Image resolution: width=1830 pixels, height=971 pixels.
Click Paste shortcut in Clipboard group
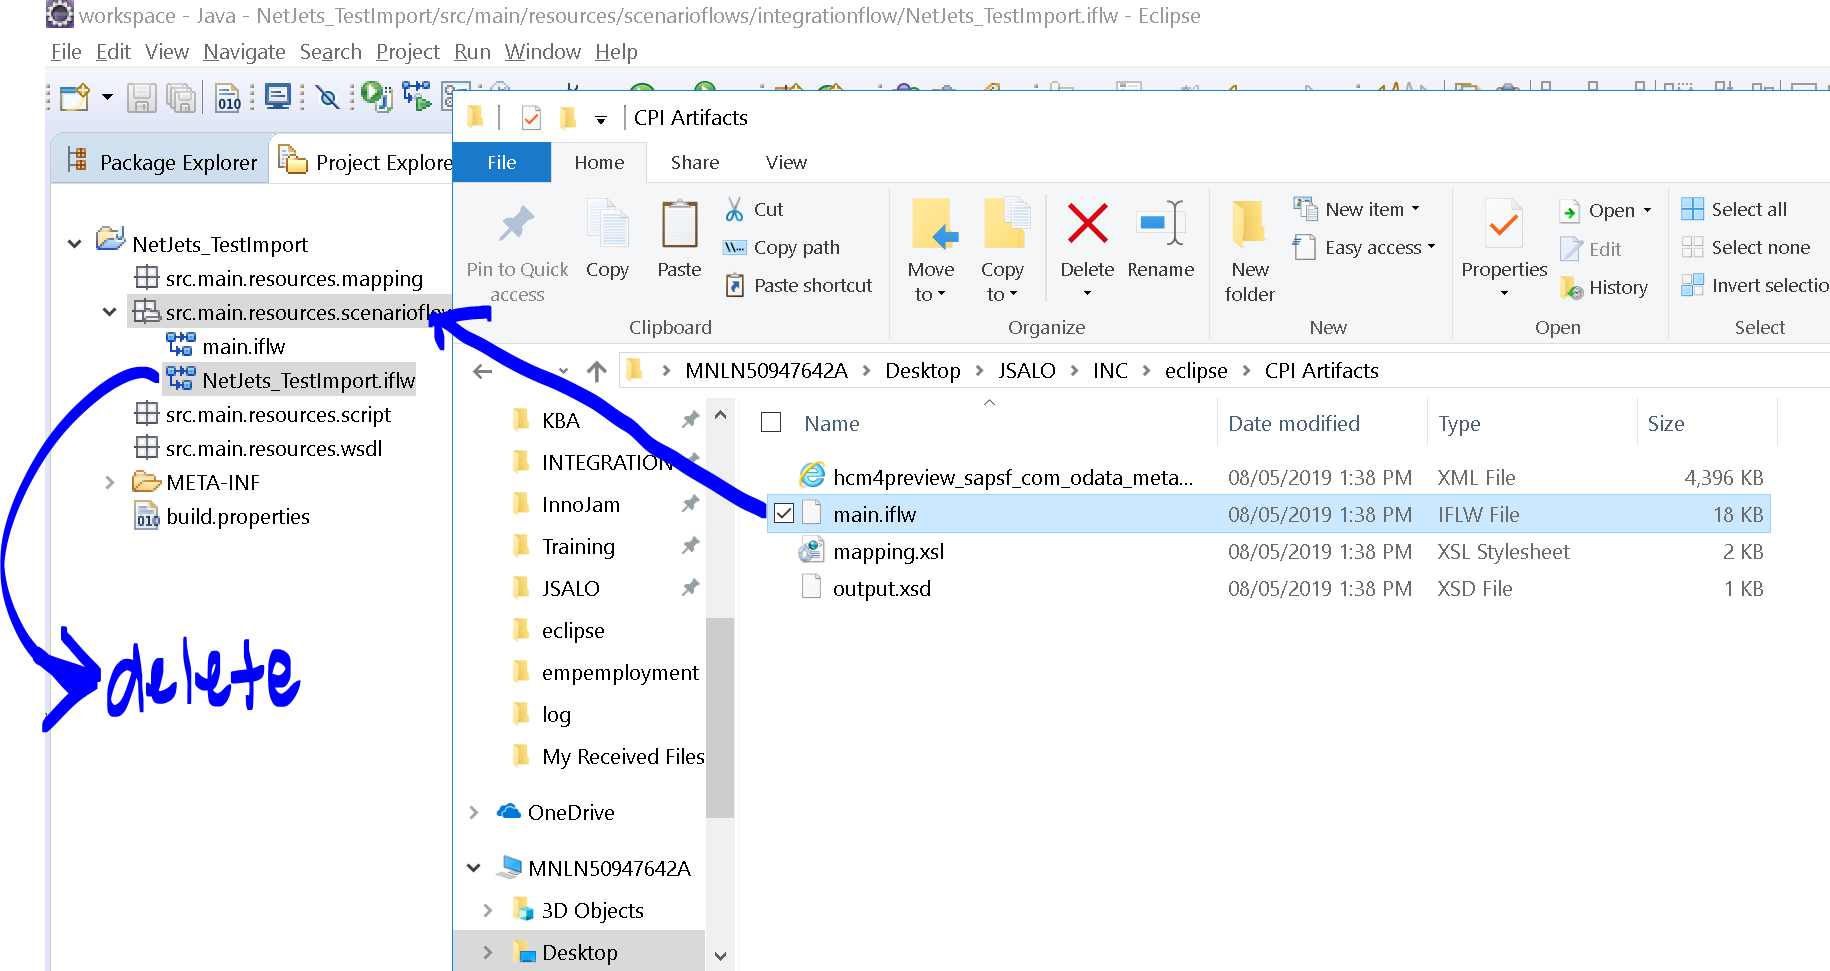(x=812, y=285)
